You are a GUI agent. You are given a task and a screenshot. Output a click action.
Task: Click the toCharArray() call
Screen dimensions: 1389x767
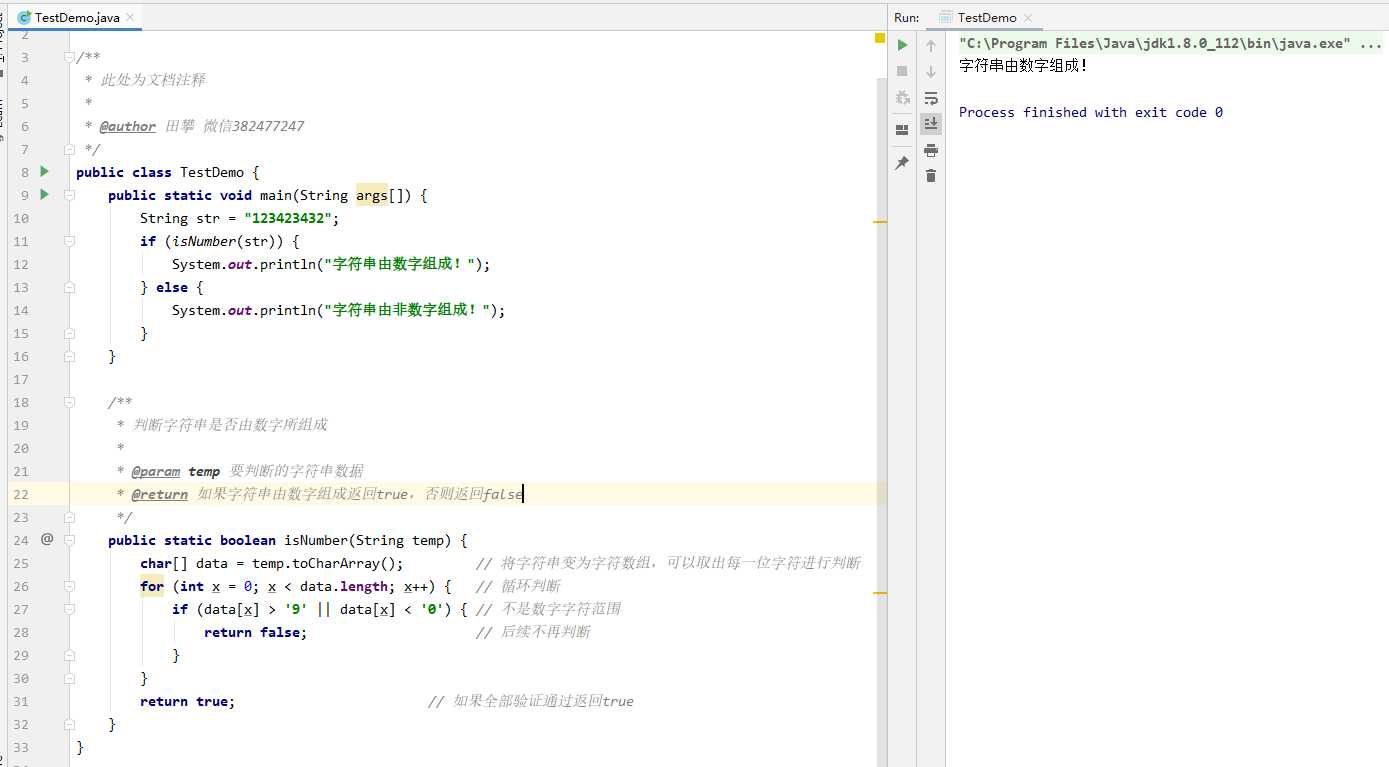click(343, 563)
